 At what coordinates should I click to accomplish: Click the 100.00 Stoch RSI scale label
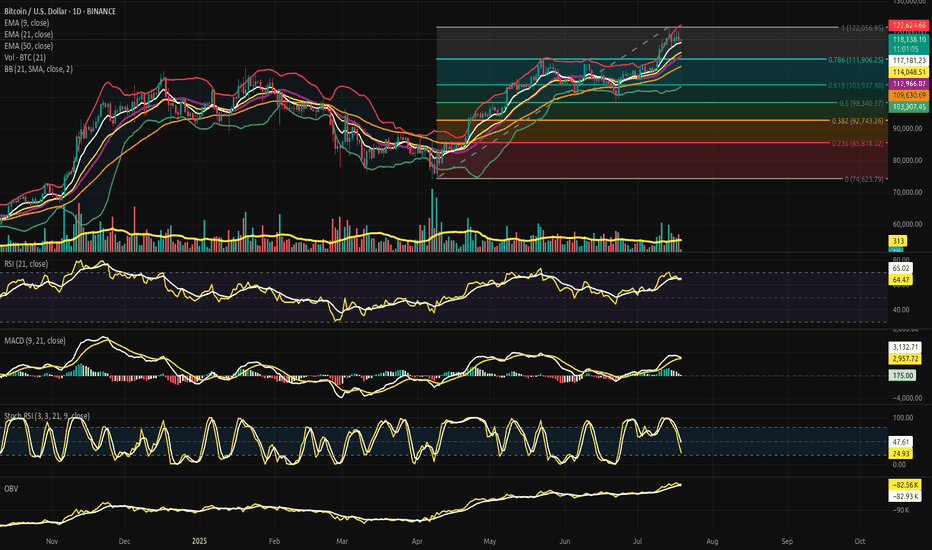pyautogui.click(x=903, y=418)
